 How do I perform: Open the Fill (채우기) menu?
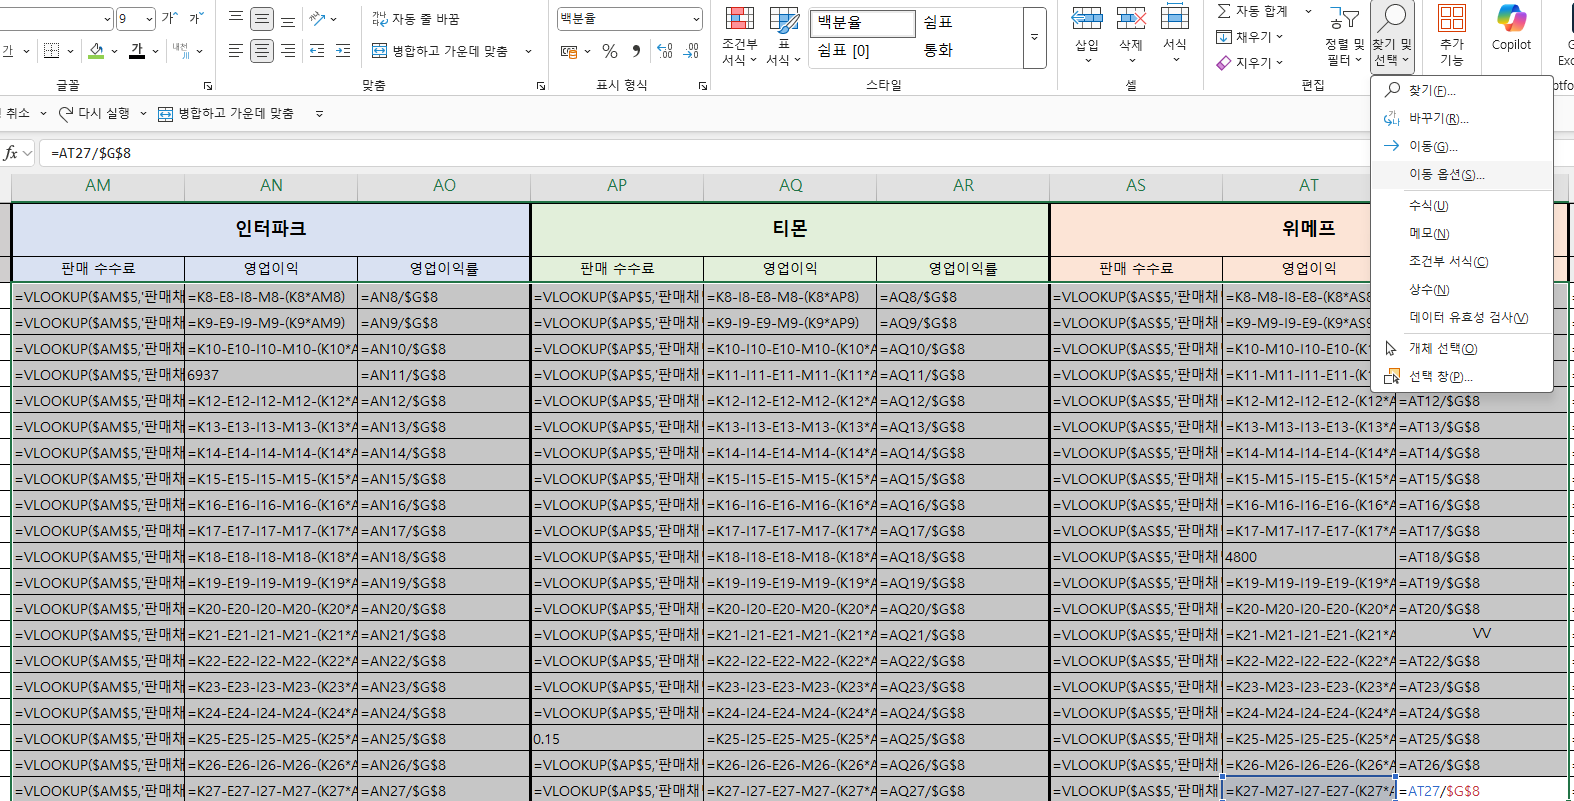point(1249,37)
